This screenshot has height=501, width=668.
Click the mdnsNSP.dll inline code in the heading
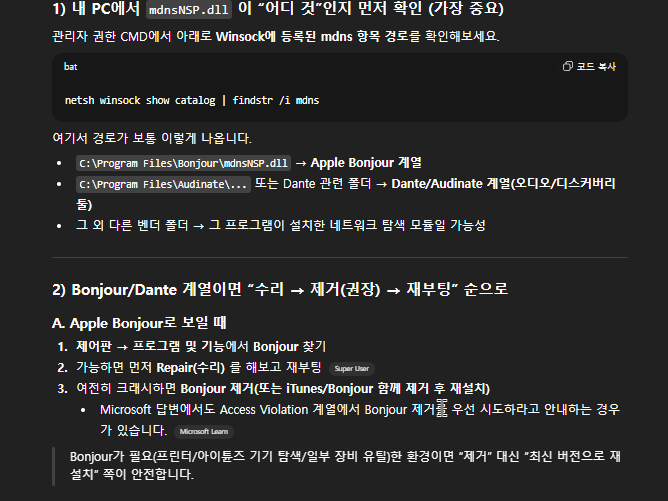[189, 10]
